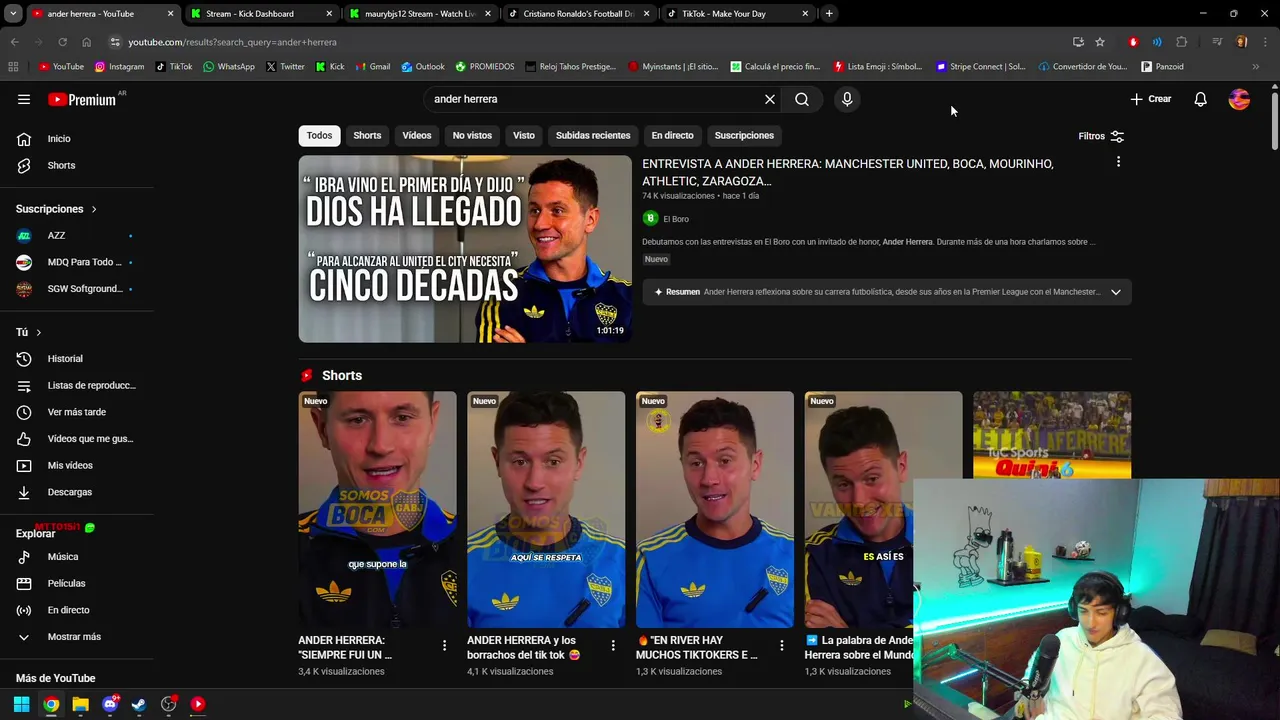
Task: Open the PROMIEDOS bookmark
Action: pos(485,67)
